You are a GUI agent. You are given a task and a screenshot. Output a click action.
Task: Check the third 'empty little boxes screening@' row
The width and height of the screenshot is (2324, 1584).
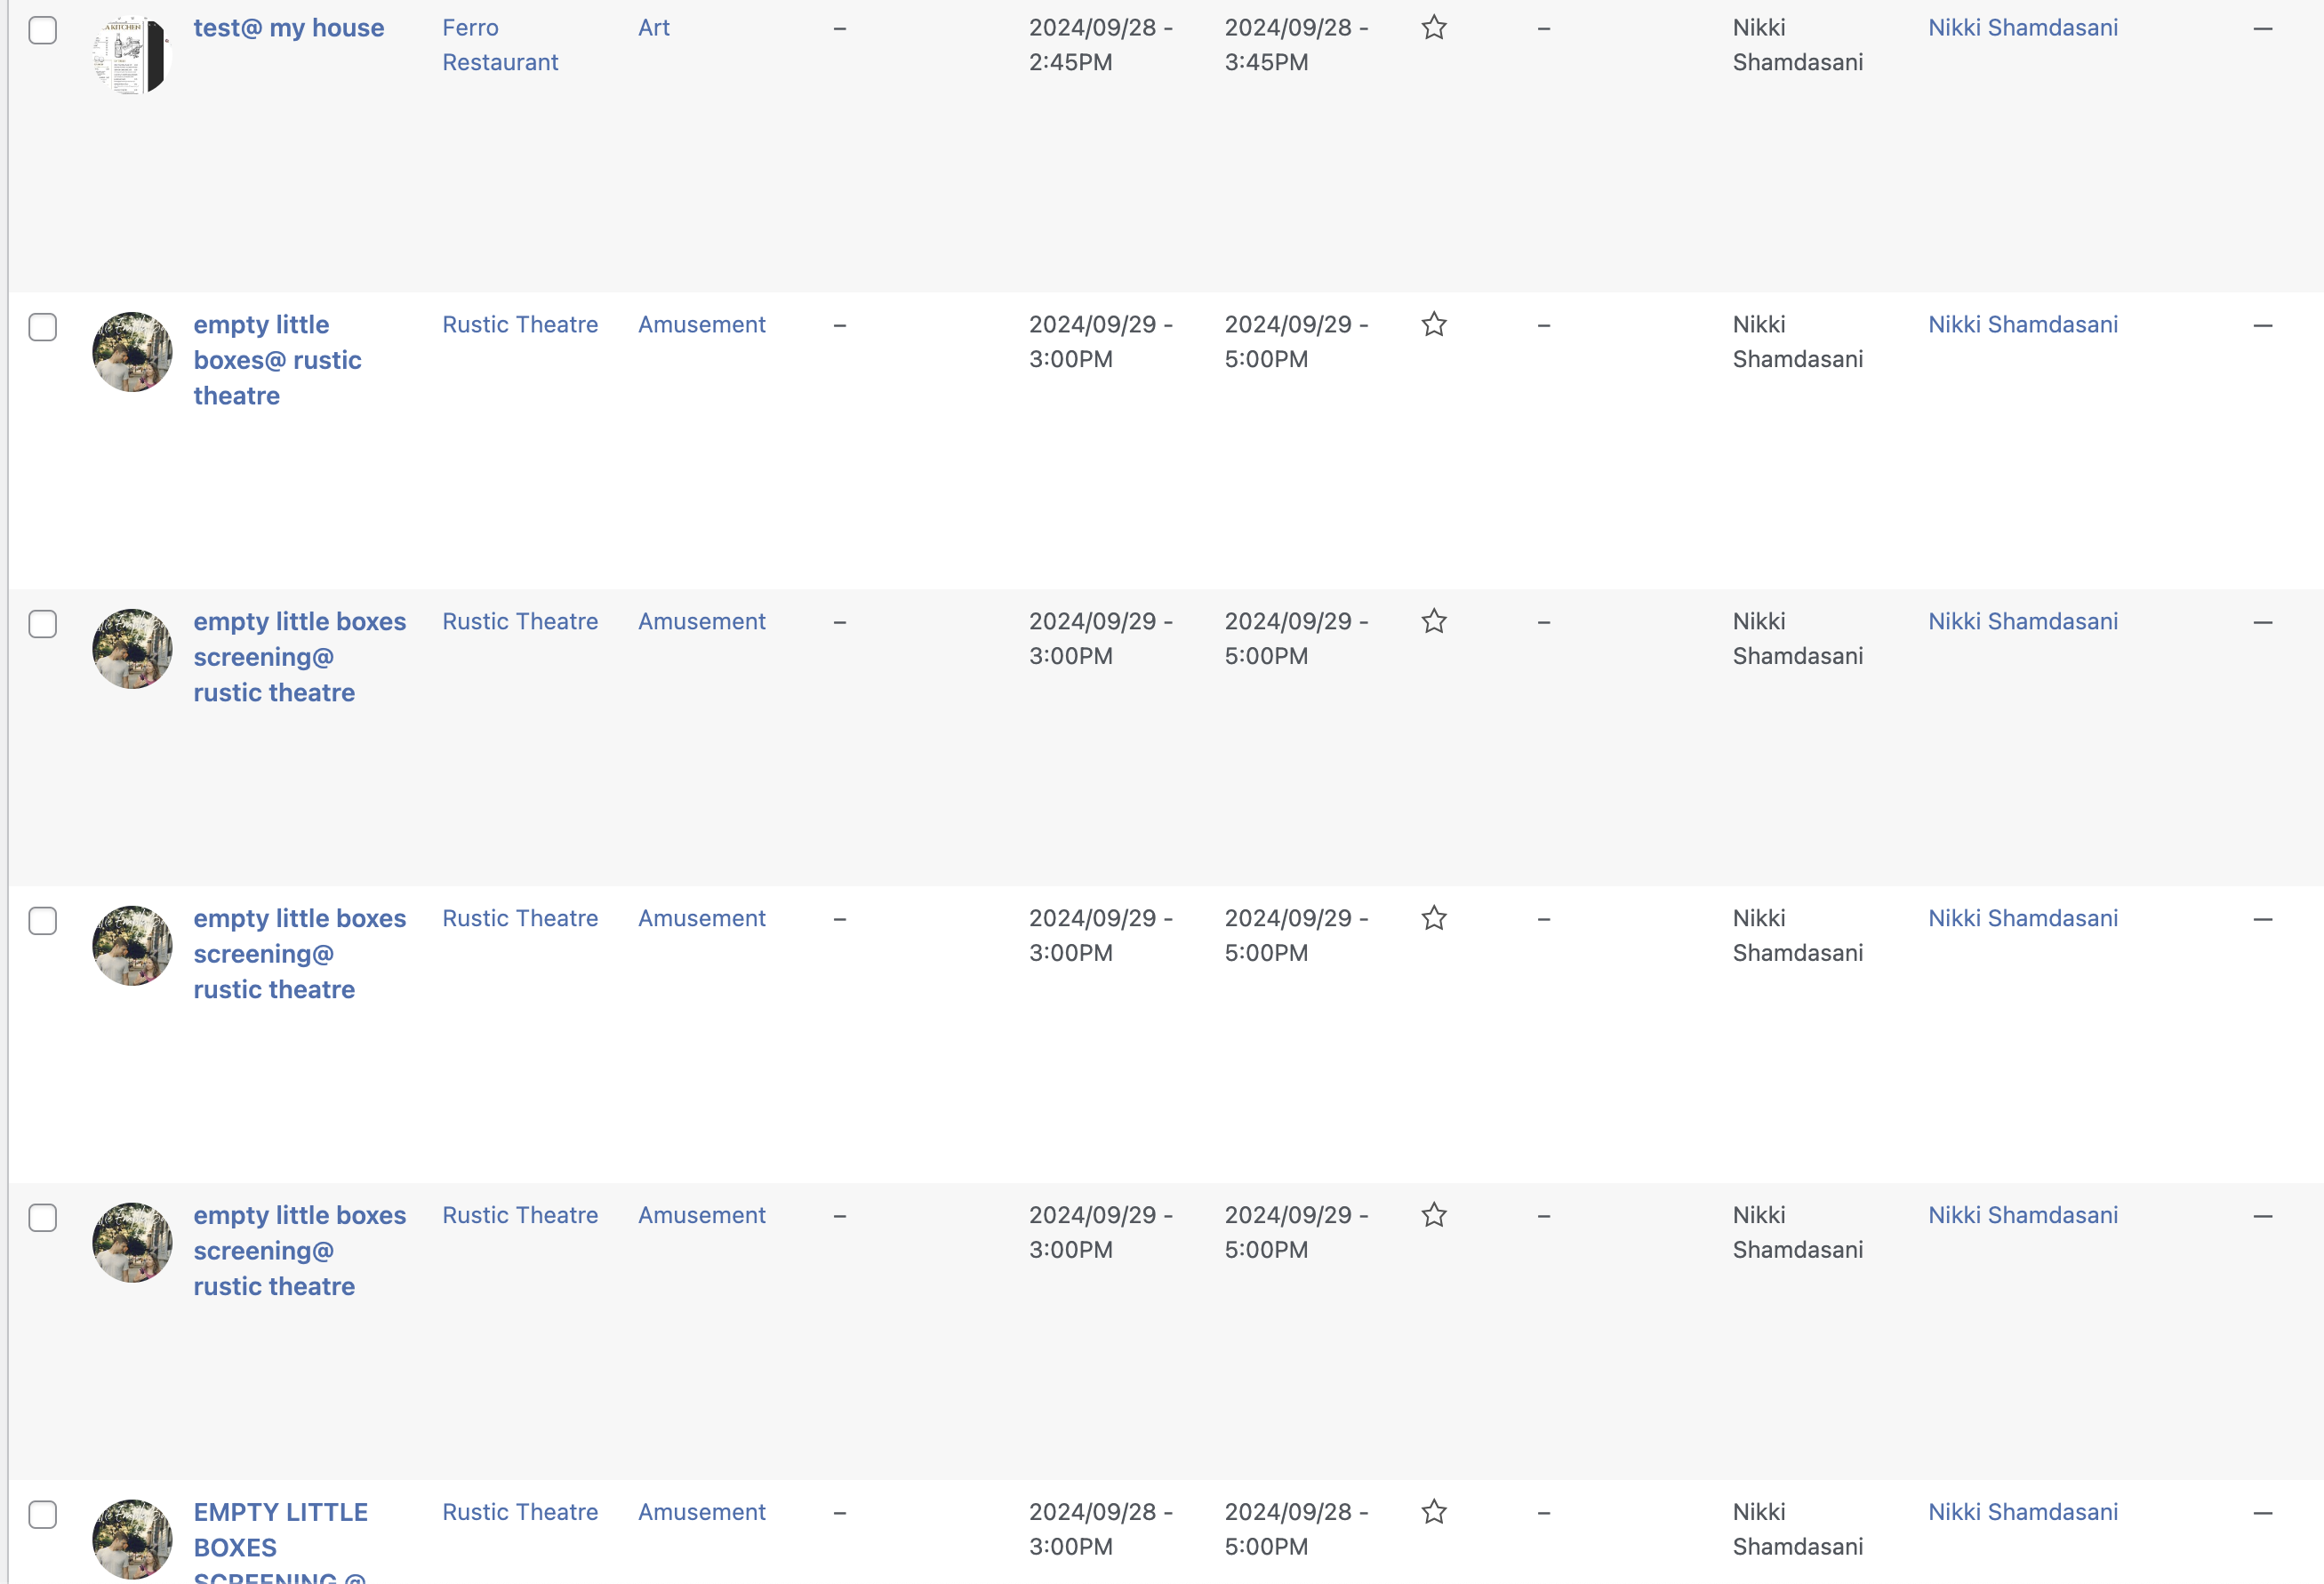[43, 1218]
